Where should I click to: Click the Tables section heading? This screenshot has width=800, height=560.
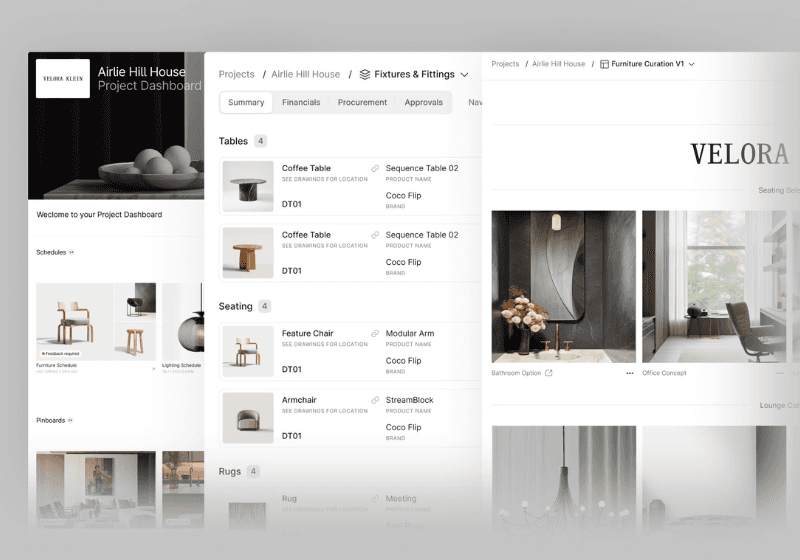click(233, 141)
